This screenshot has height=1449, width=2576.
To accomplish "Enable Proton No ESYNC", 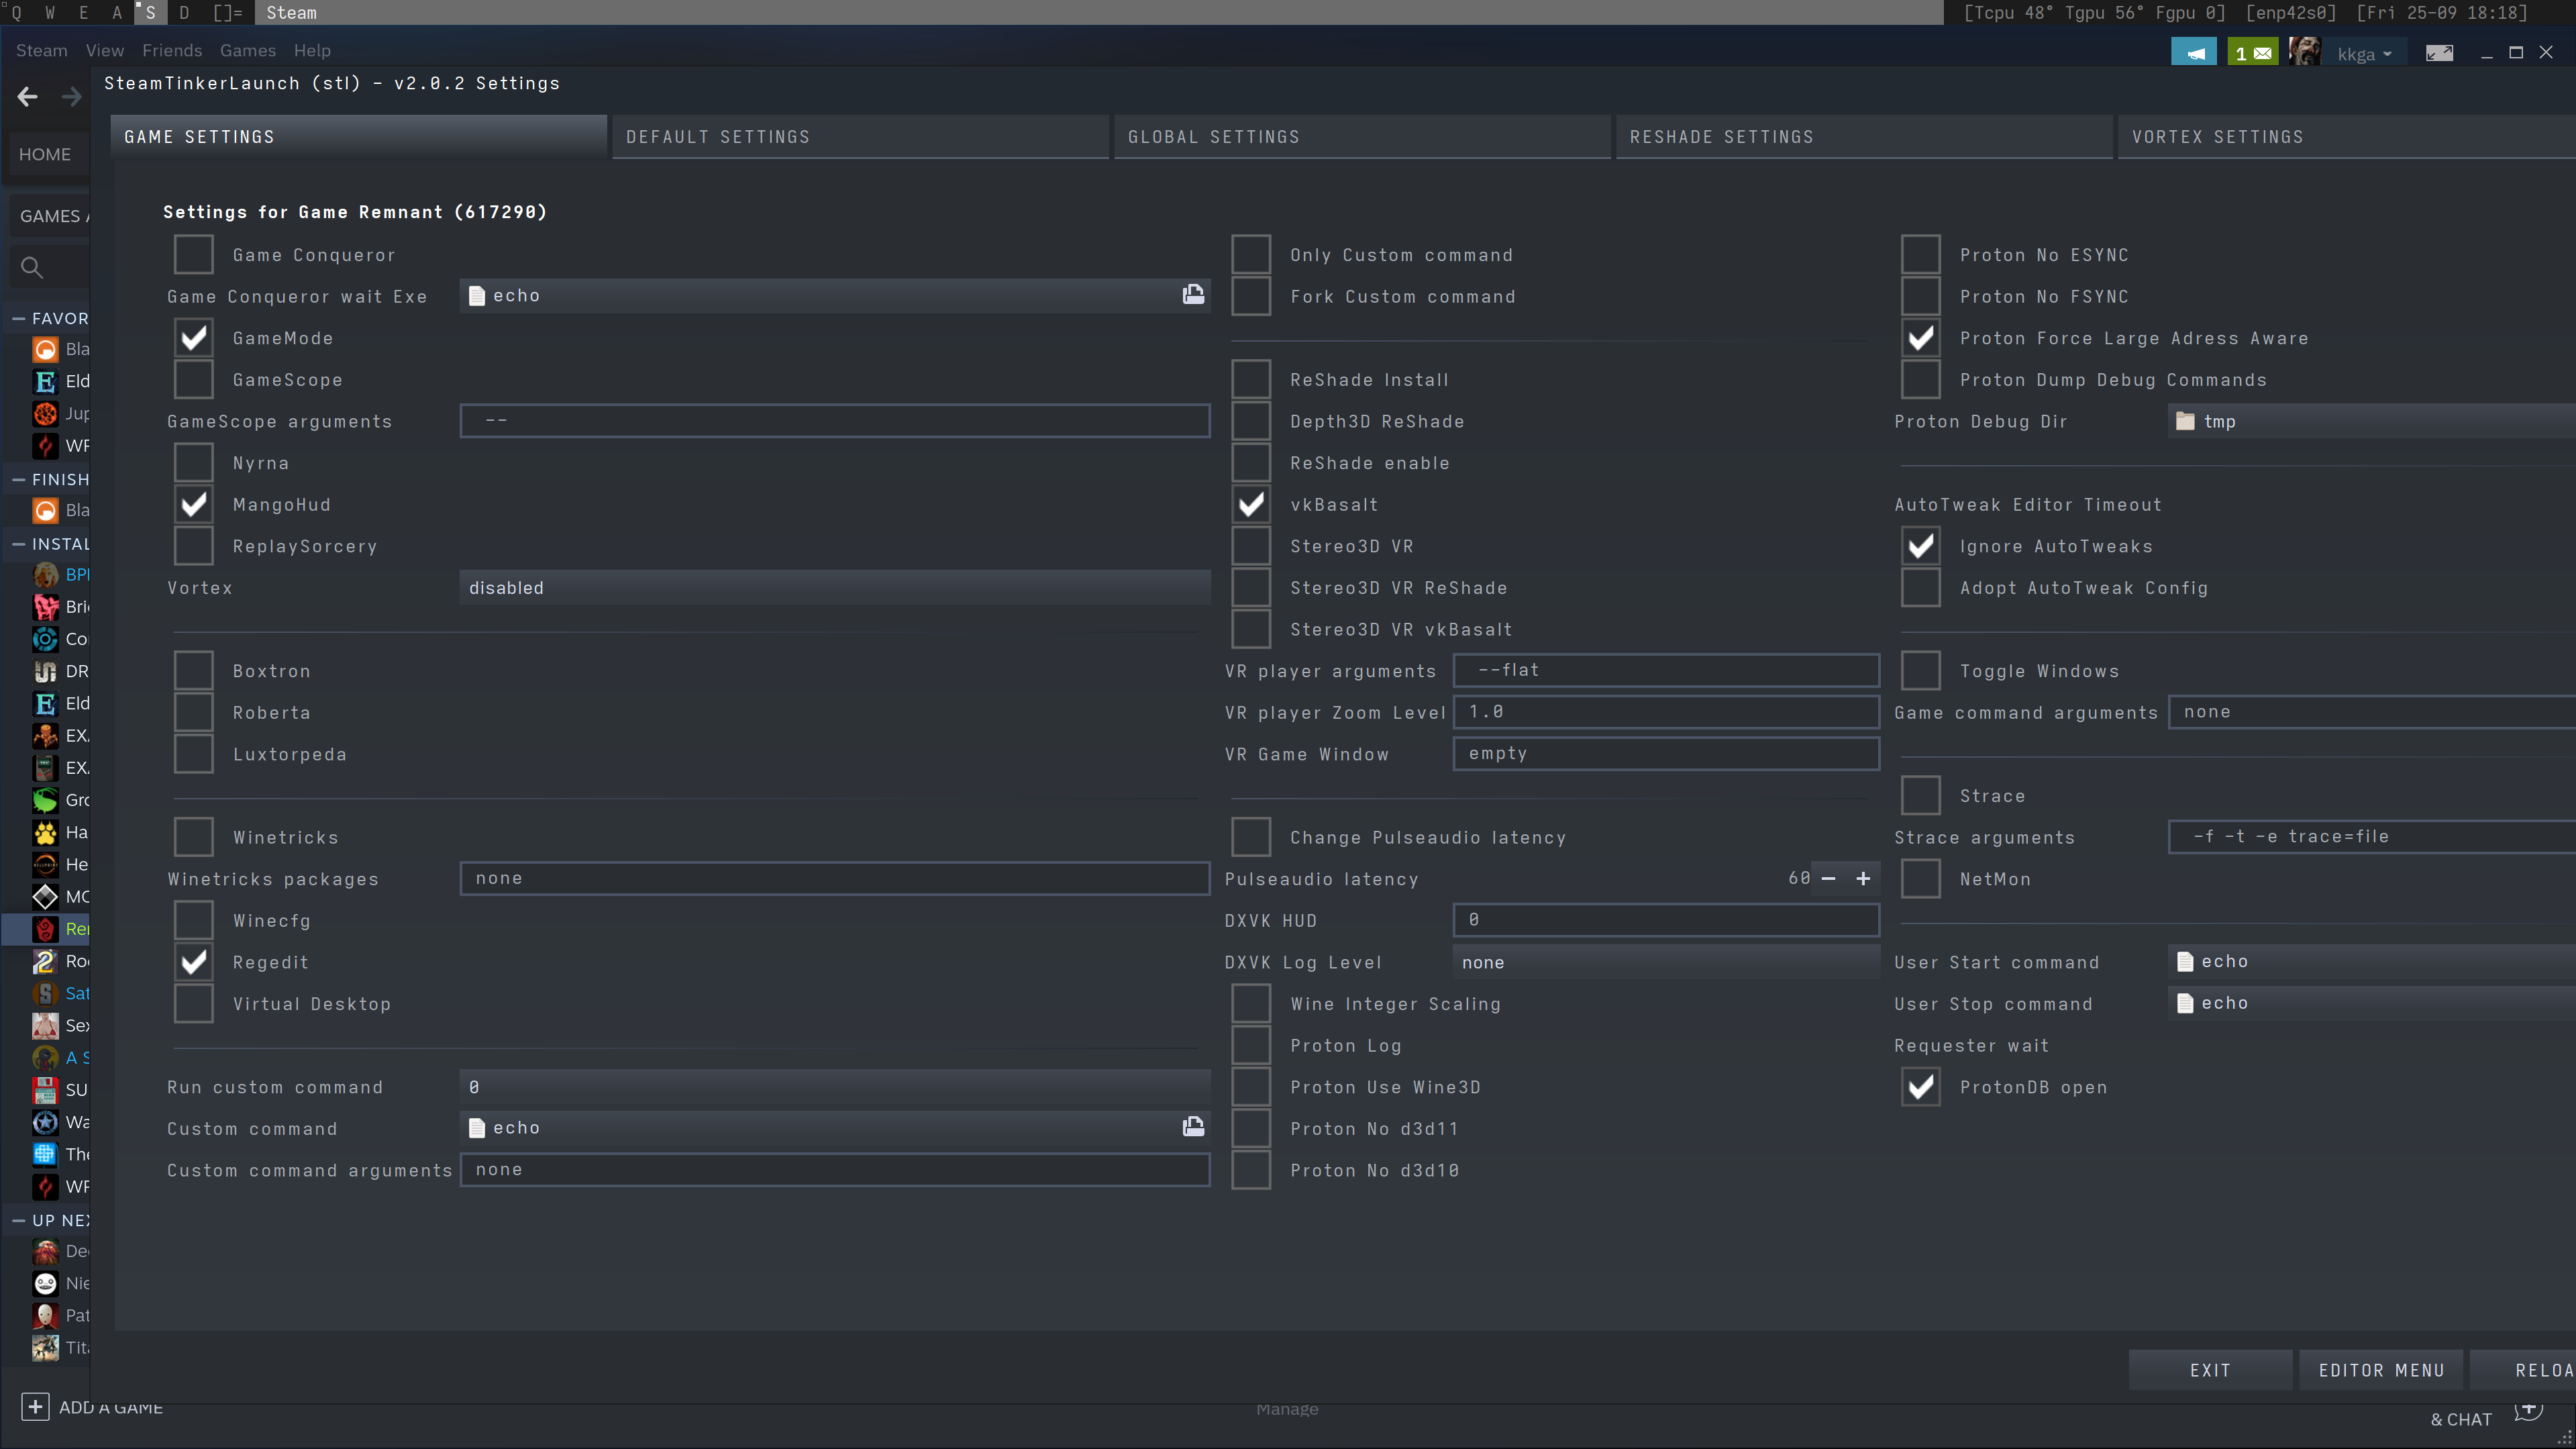I will 1920,254.
